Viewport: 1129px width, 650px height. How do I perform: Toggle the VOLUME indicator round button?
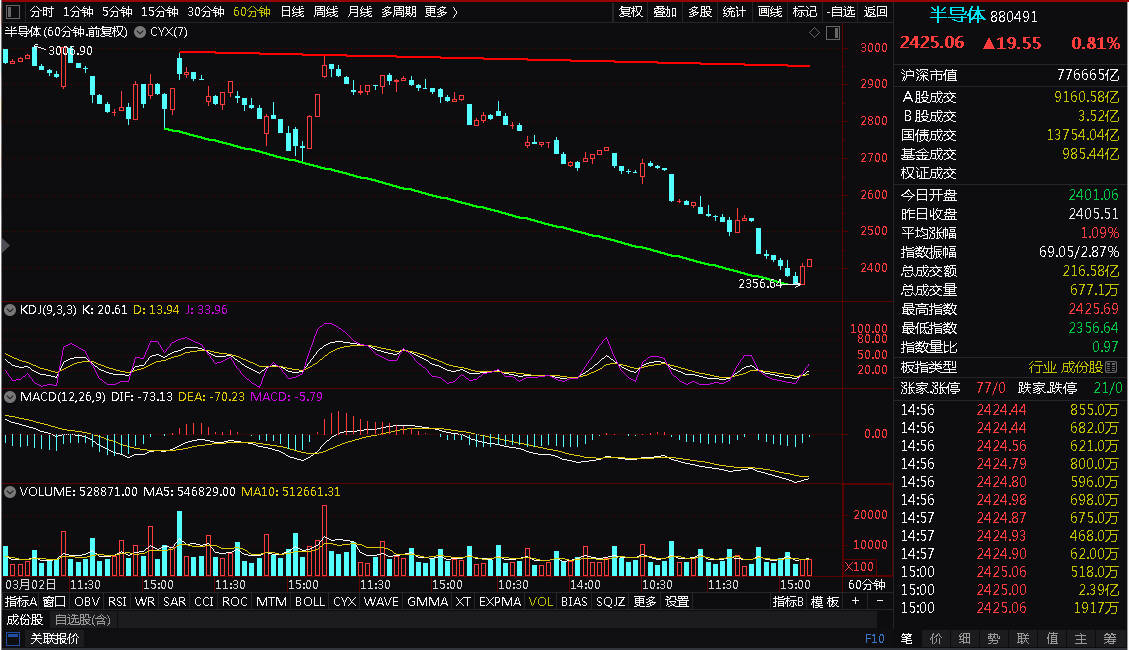pos(10,492)
